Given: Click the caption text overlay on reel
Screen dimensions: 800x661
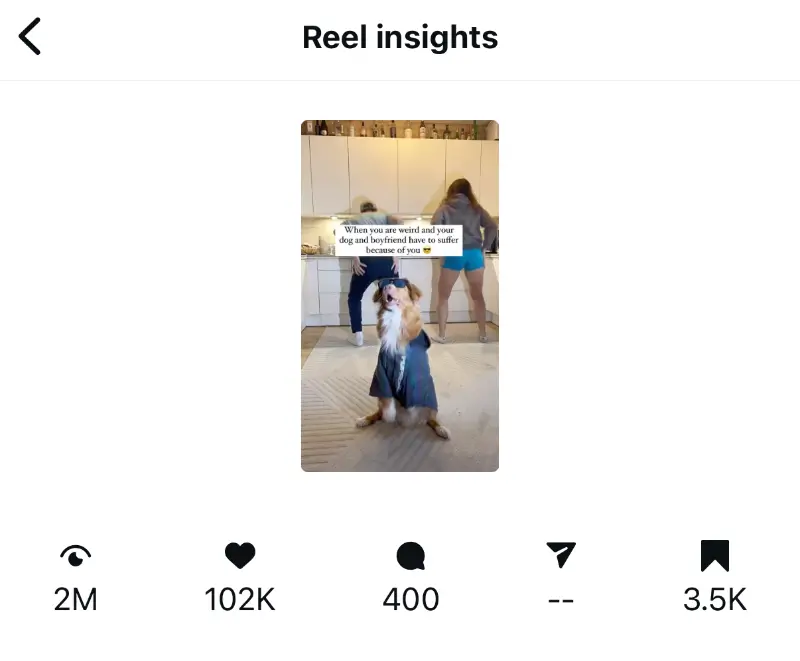Looking at the screenshot, I should point(399,240).
